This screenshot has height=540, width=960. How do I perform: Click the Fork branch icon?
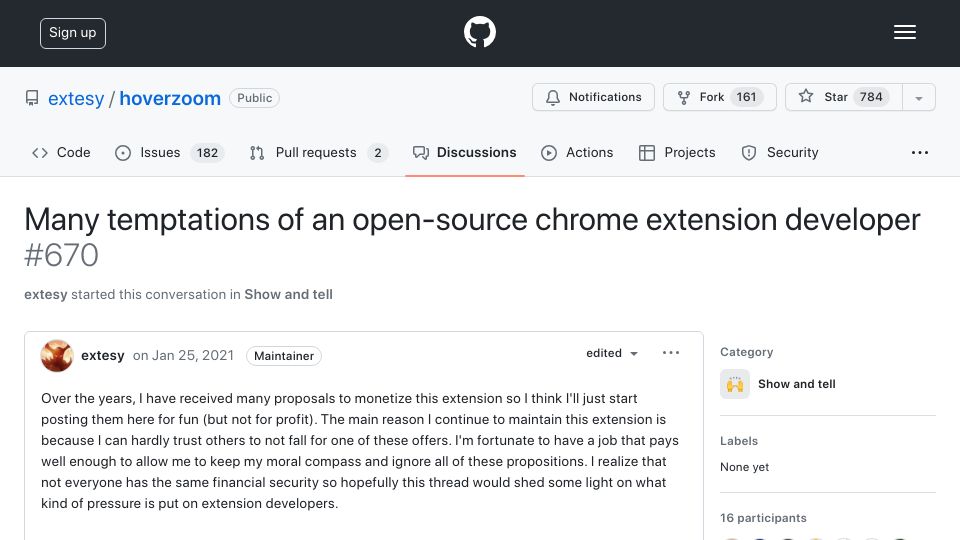[684, 97]
